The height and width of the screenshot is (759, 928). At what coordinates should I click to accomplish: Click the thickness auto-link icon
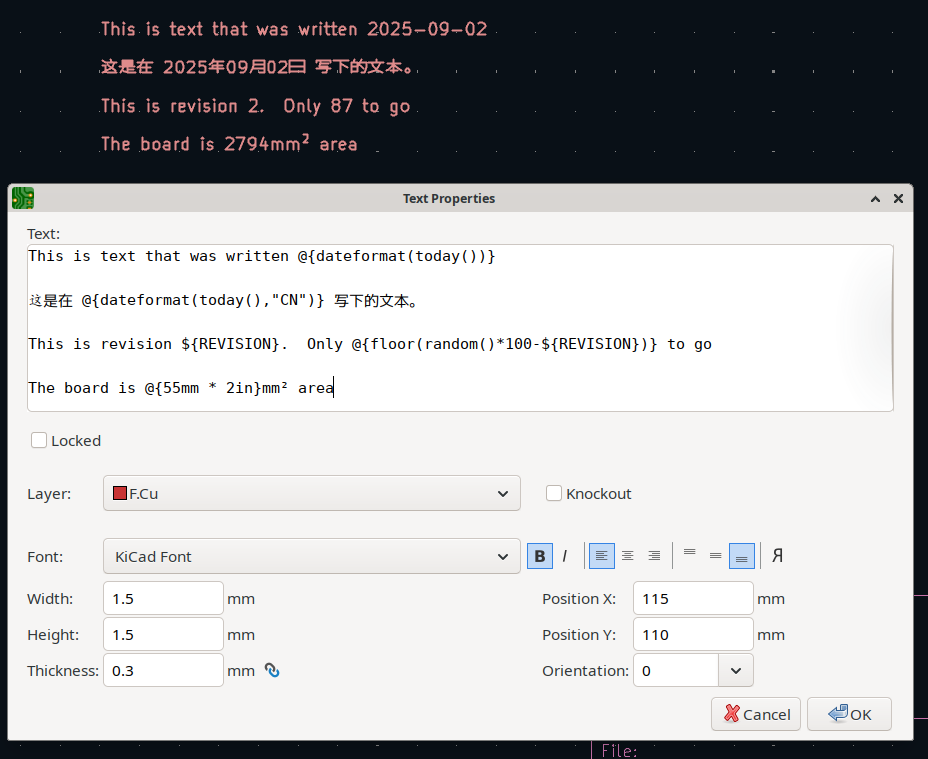tap(272, 670)
